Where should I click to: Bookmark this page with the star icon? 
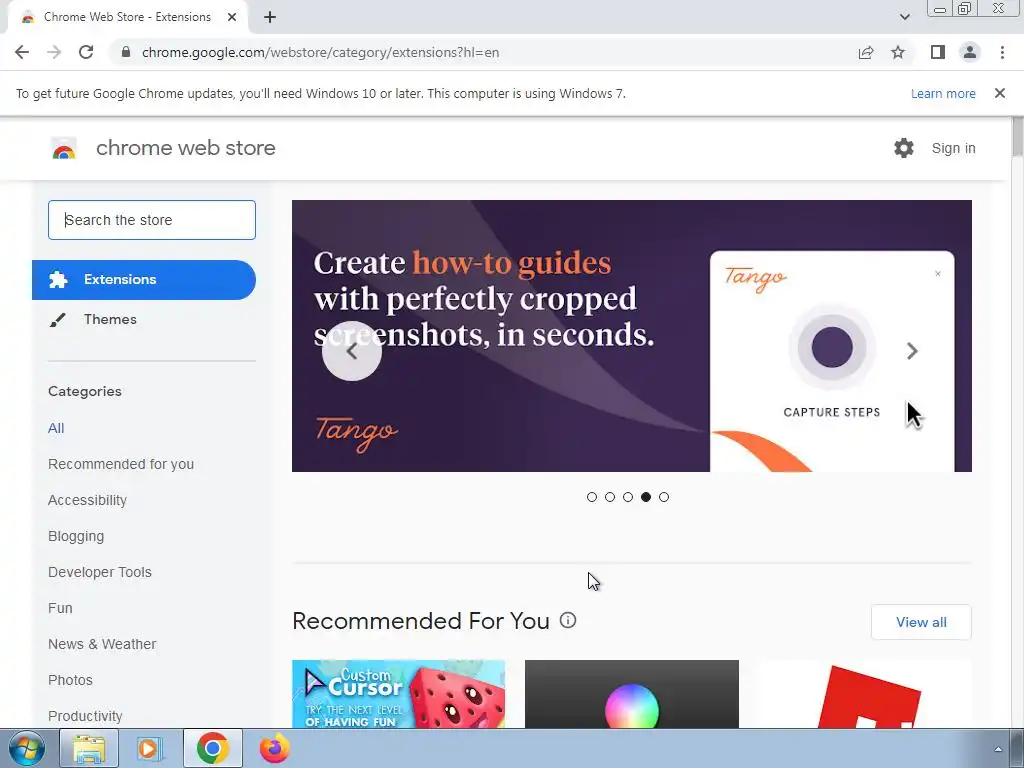tap(898, 52)
